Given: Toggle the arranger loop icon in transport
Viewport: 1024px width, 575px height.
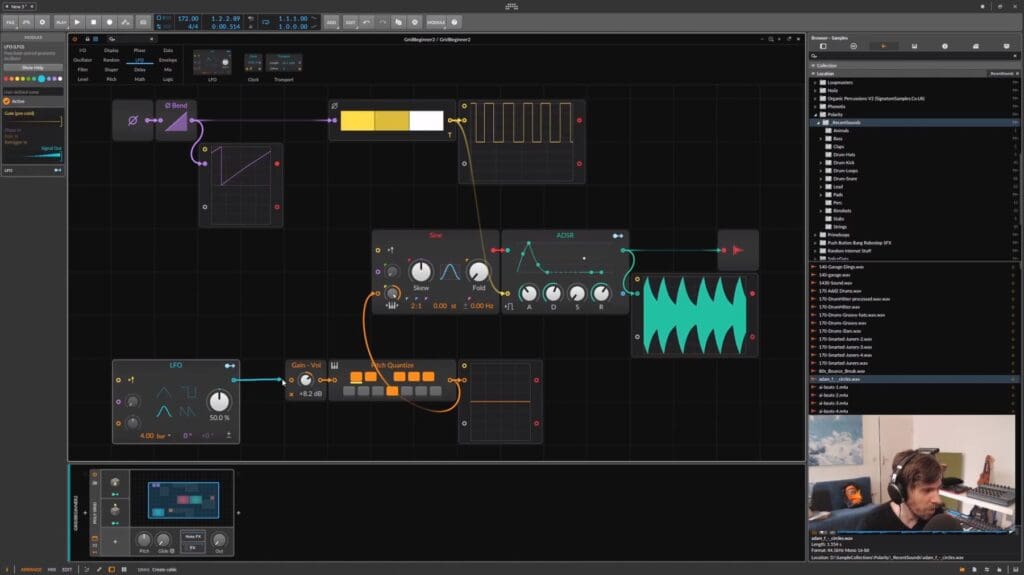Looking at the screenshot, I should click(266, 22).
